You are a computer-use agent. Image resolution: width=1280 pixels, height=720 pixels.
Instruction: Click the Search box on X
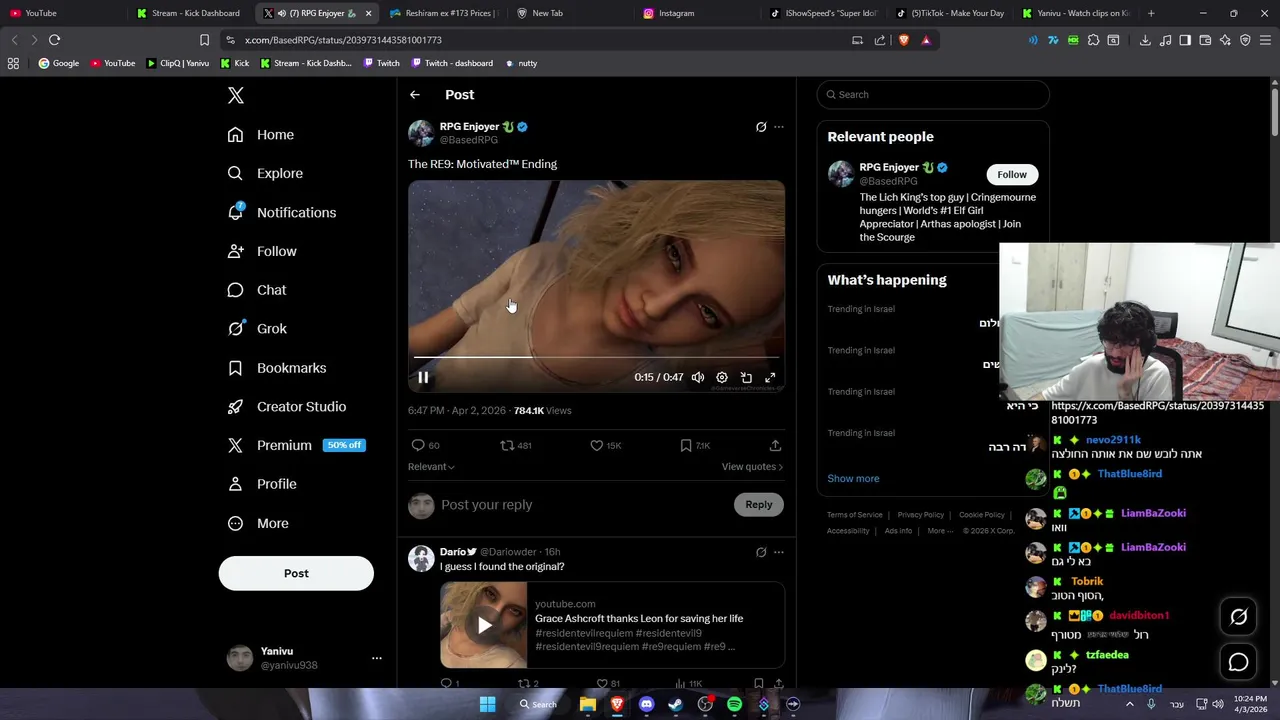(933, 95)
